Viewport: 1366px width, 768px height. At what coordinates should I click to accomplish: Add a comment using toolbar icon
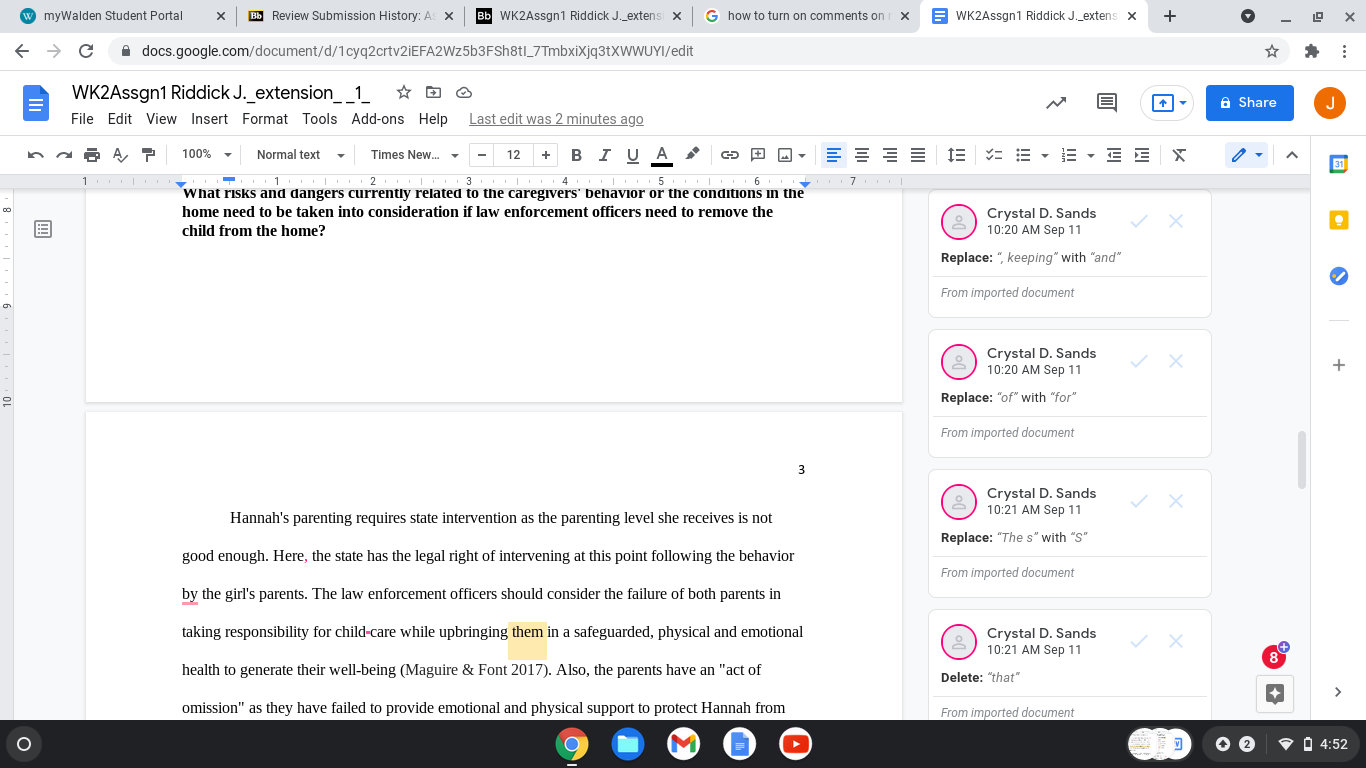[758, 155]
